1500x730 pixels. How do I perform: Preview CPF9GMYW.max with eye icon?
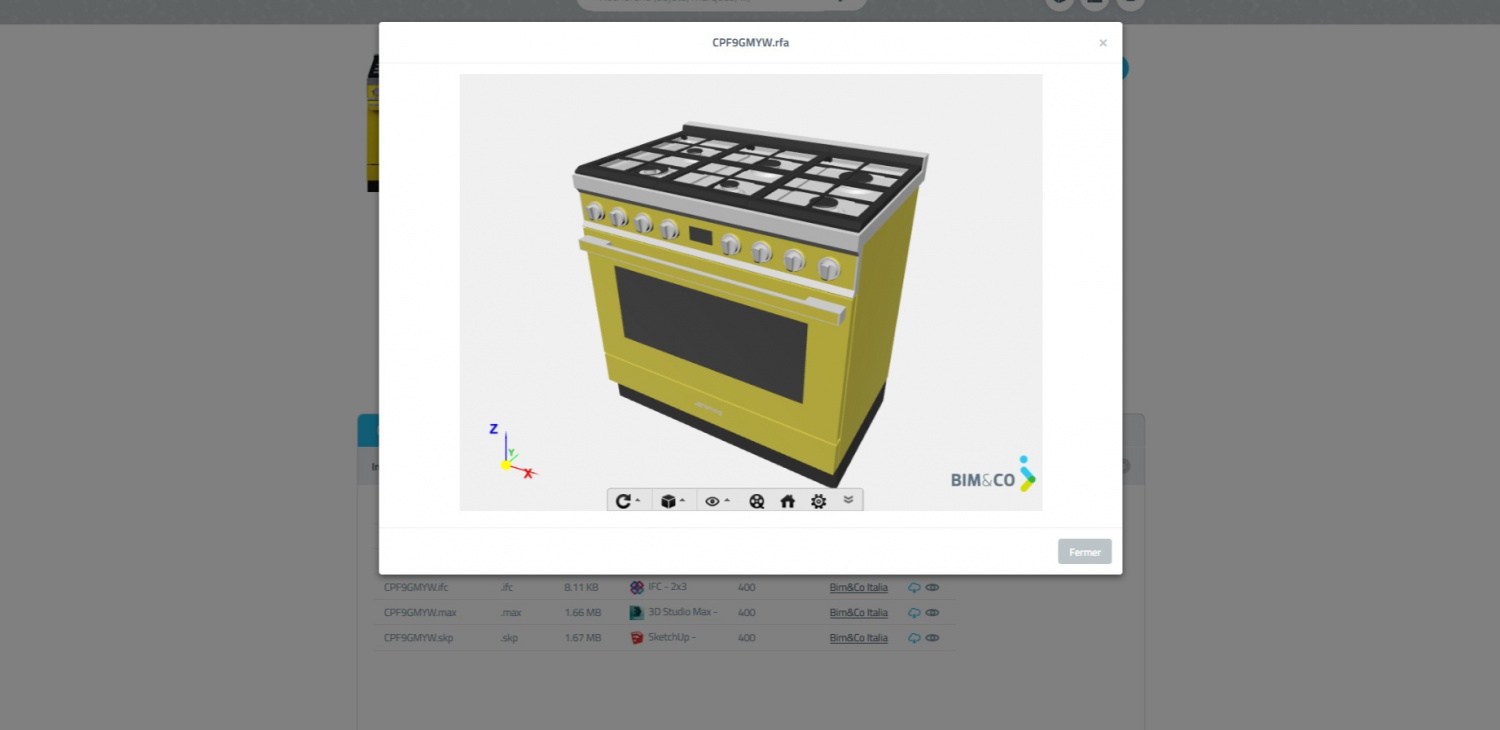pyautogui.click(x=932, y=613)
